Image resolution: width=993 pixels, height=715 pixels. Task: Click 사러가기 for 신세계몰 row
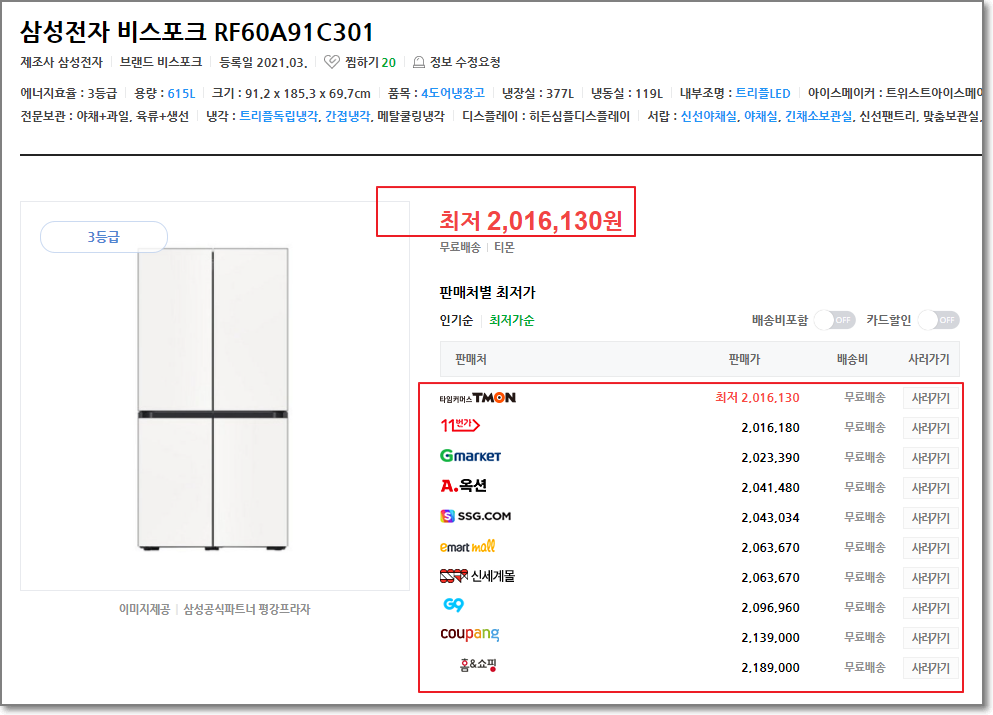(930, 578)
